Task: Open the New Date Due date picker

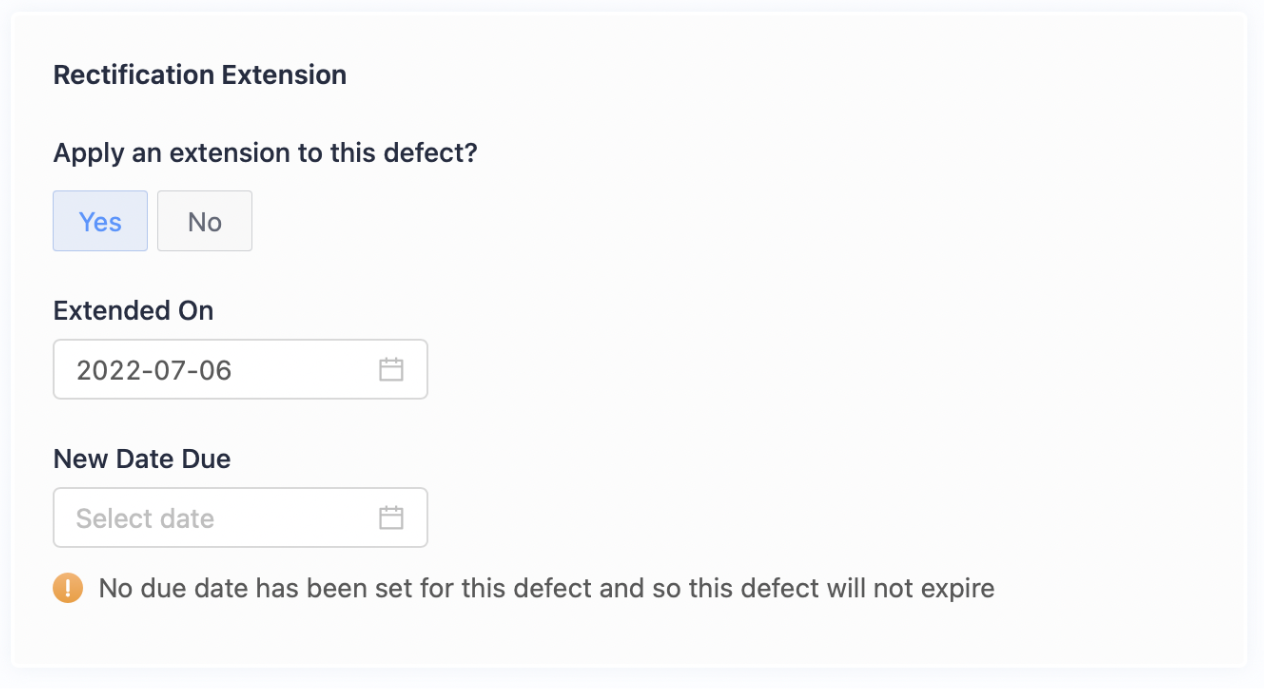Action: point(240,518)
